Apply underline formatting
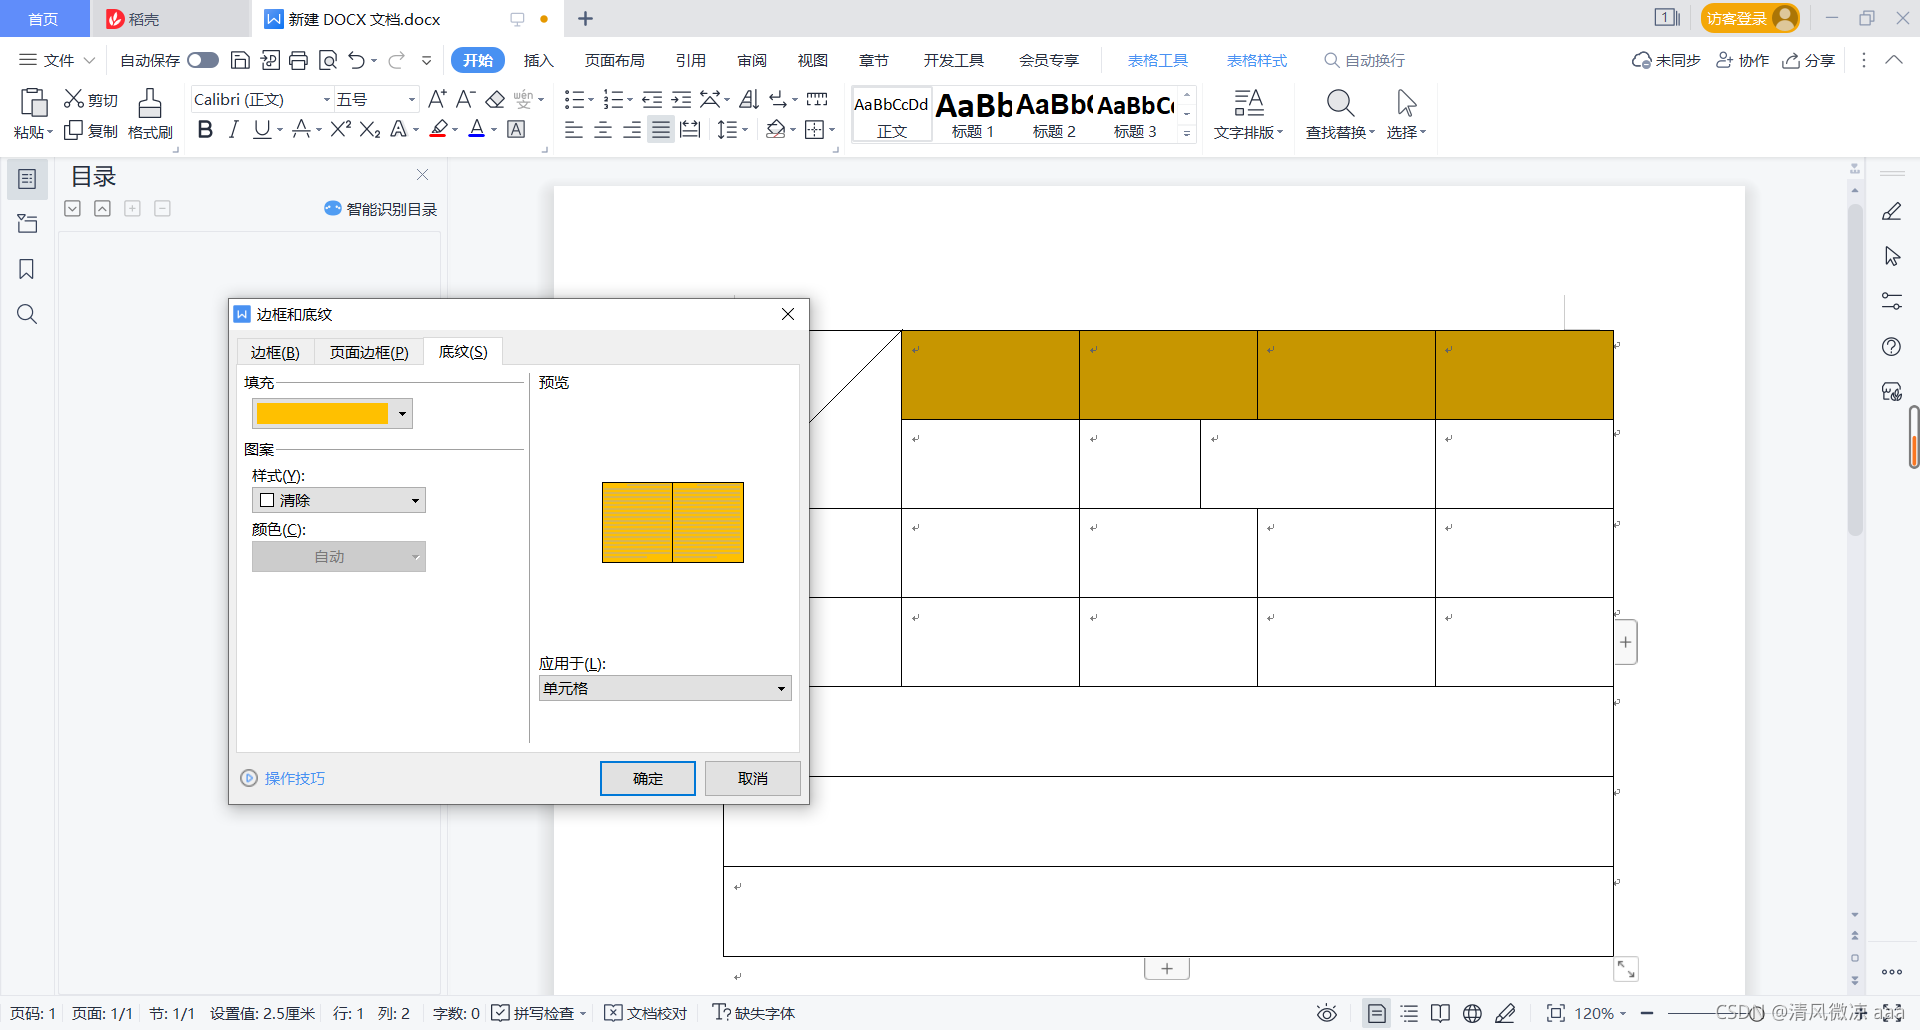1920x1030 pixels. click(261, 129)
